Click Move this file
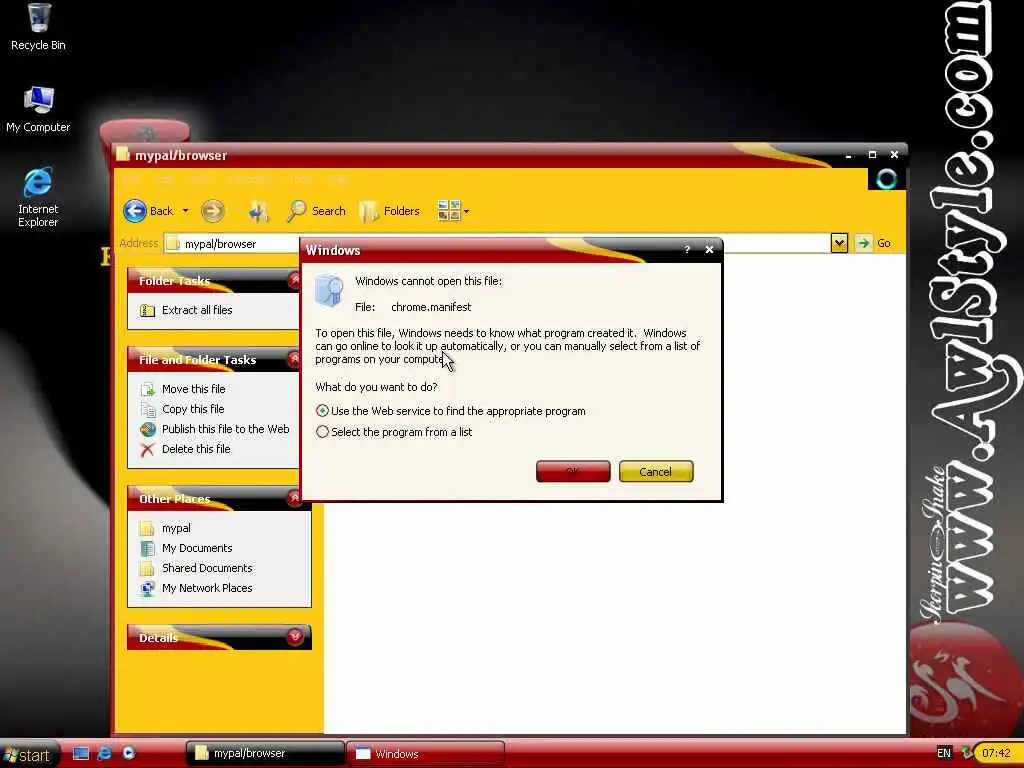Screen dimensions: 1024x768 coord(193,389)
